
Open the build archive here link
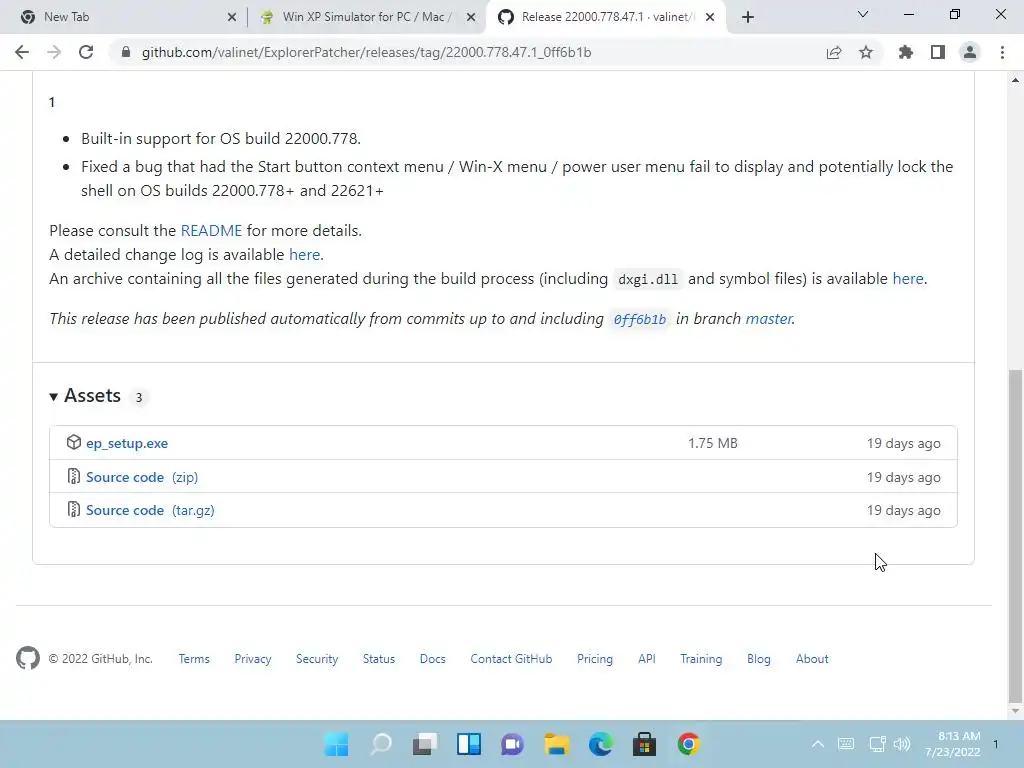[908, 279]
